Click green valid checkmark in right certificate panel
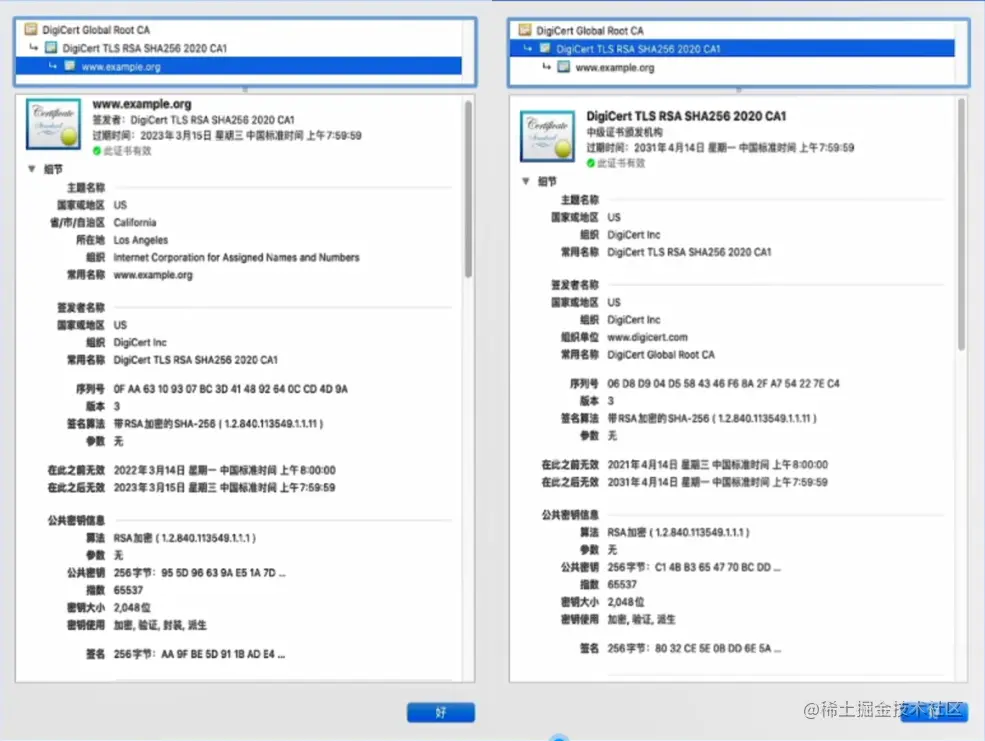 pyautogui.click(x=590, y=163)
